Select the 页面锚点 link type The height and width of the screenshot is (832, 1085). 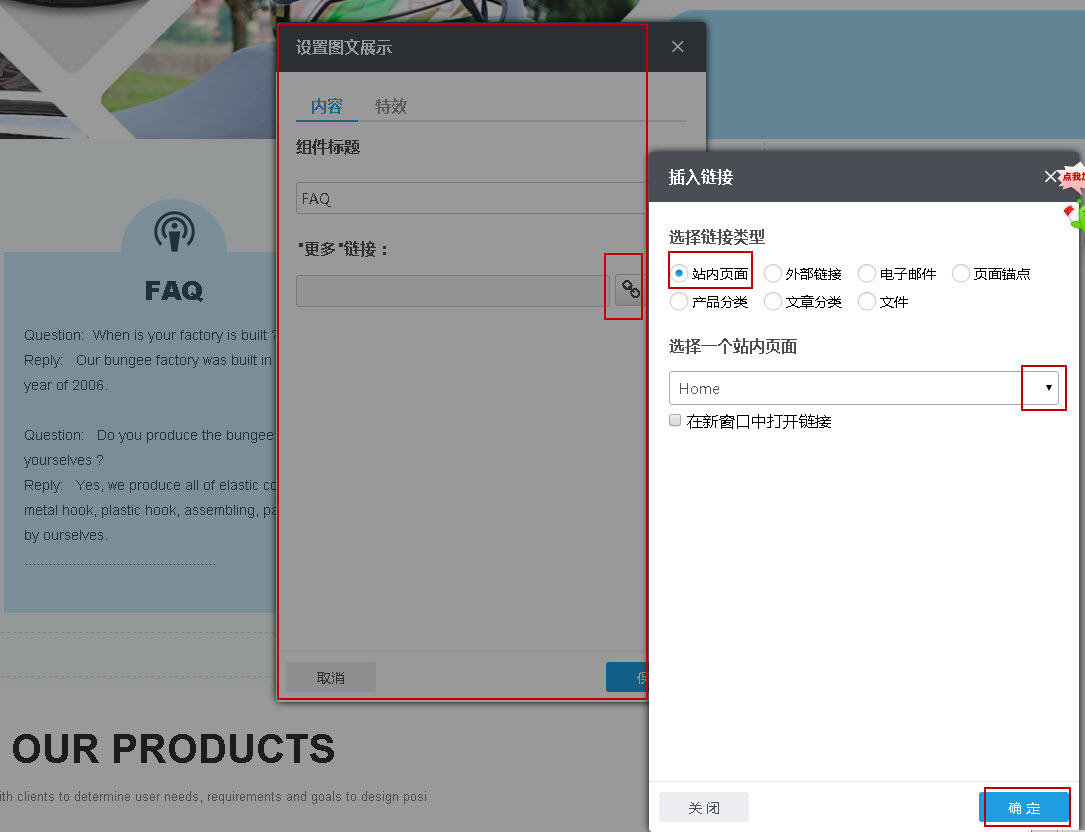coord(960,272)
